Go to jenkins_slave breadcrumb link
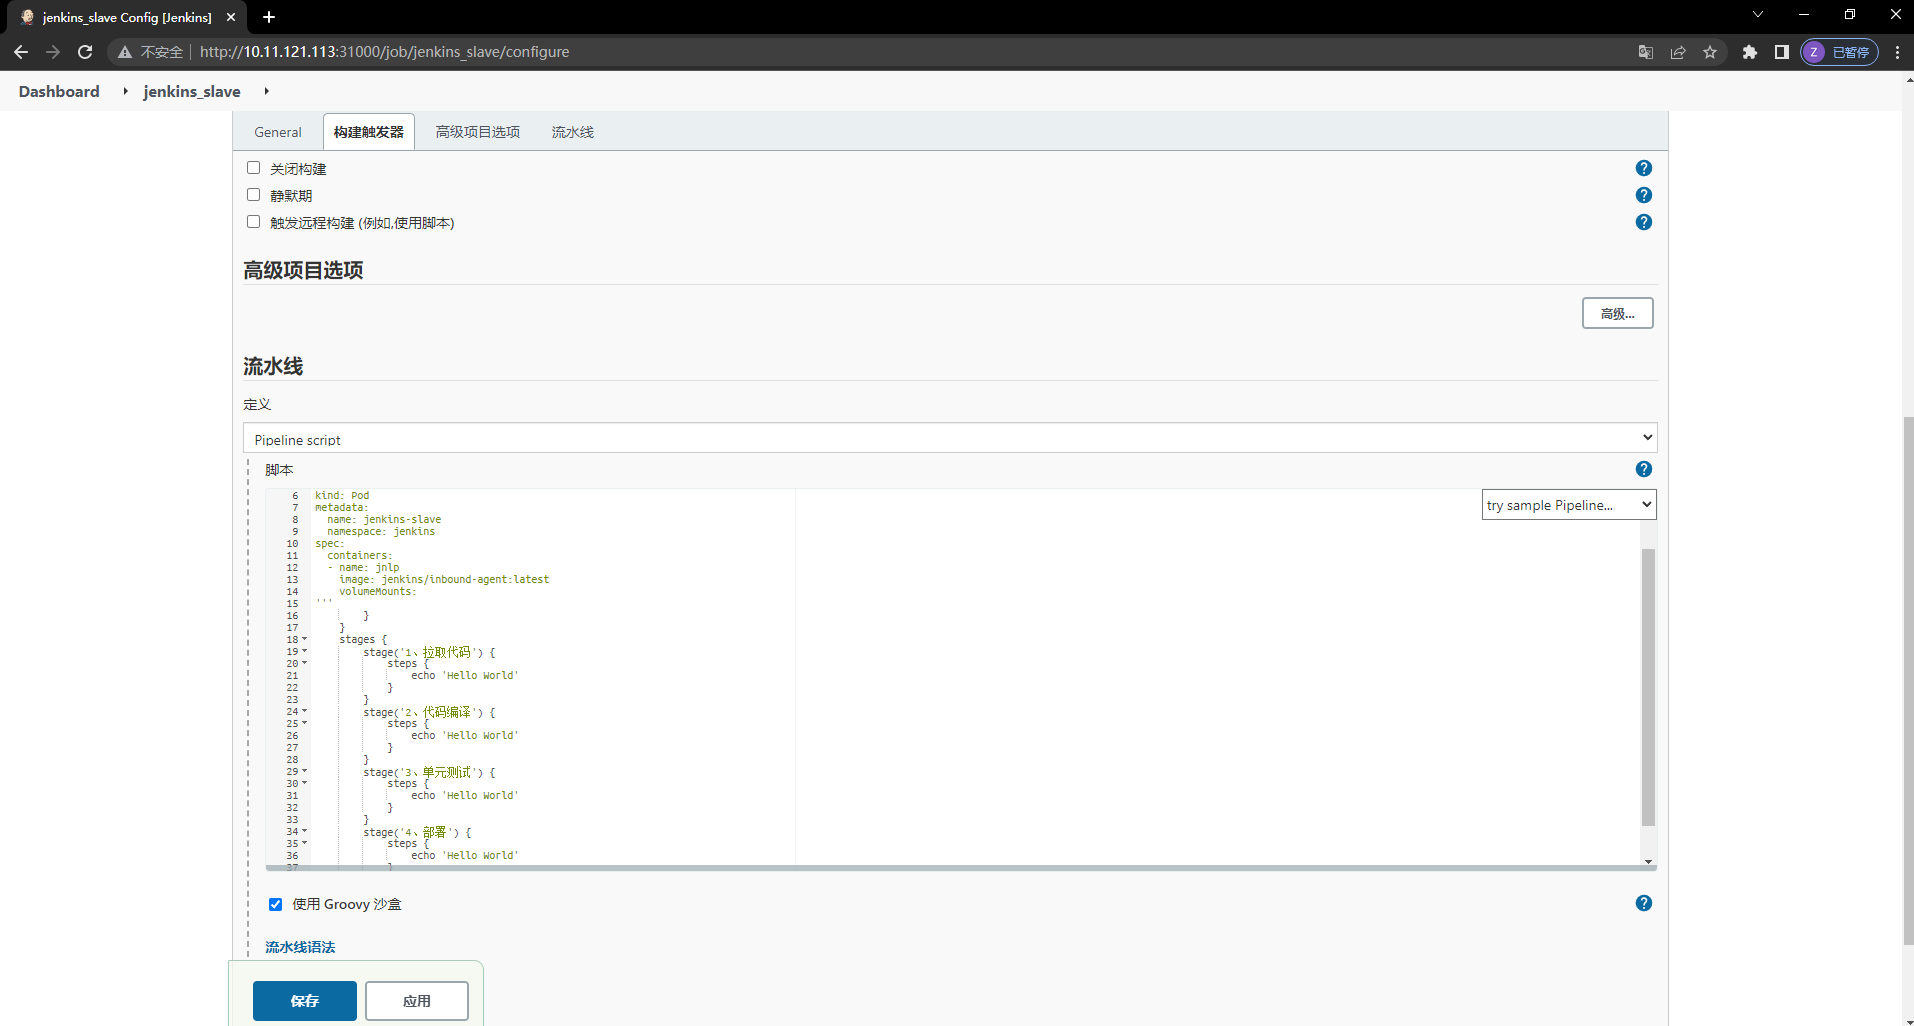The height and width of the screenshot is (1026, 1914). (192, 91)
